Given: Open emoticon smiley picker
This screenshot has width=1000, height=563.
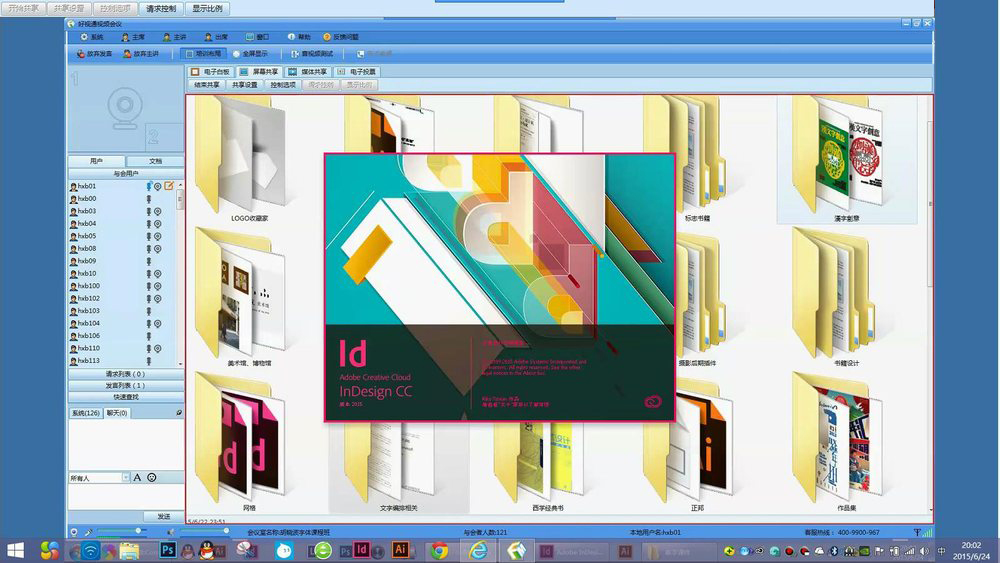Looking at the screenshot, I should pyautogui.click(x=152, y=478).
